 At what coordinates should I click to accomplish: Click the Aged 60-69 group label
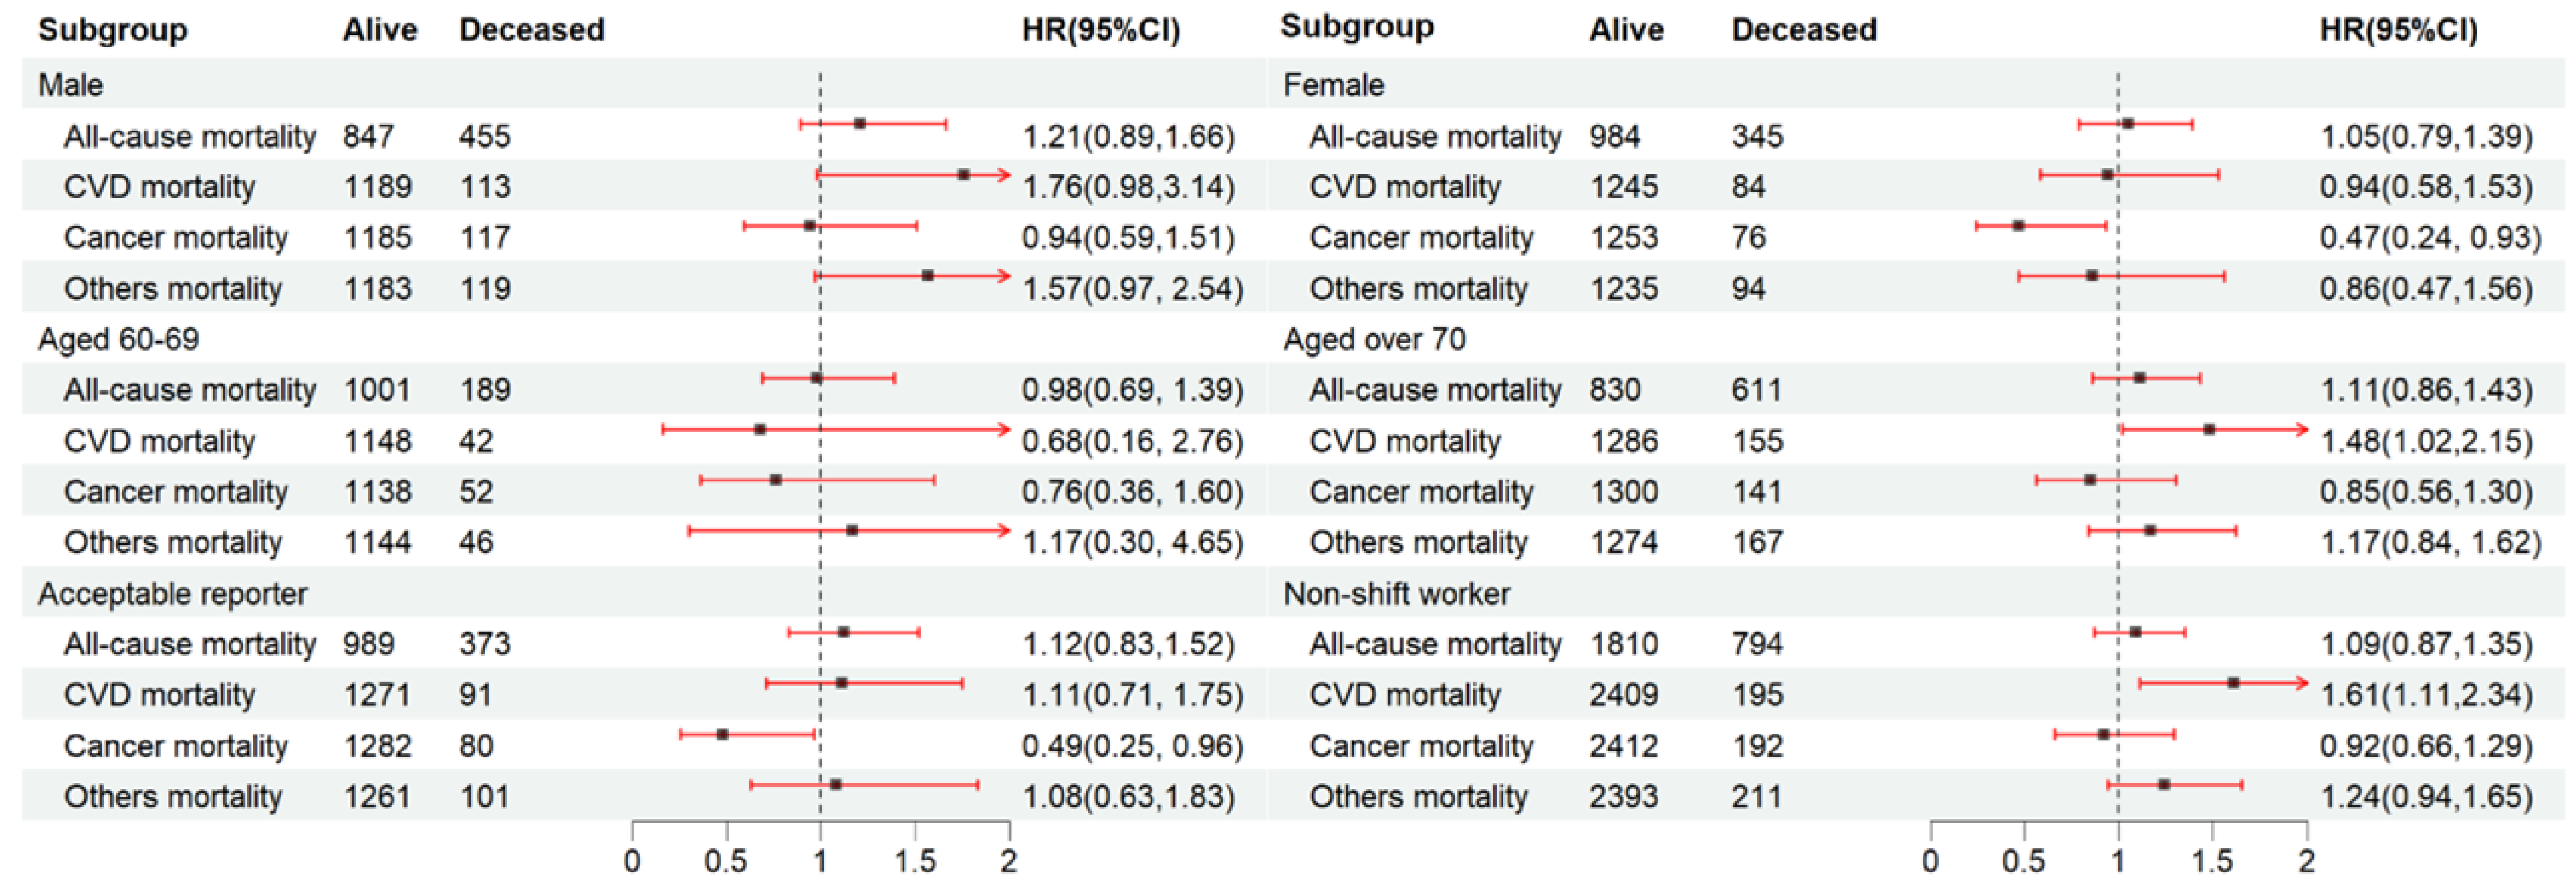118,339
